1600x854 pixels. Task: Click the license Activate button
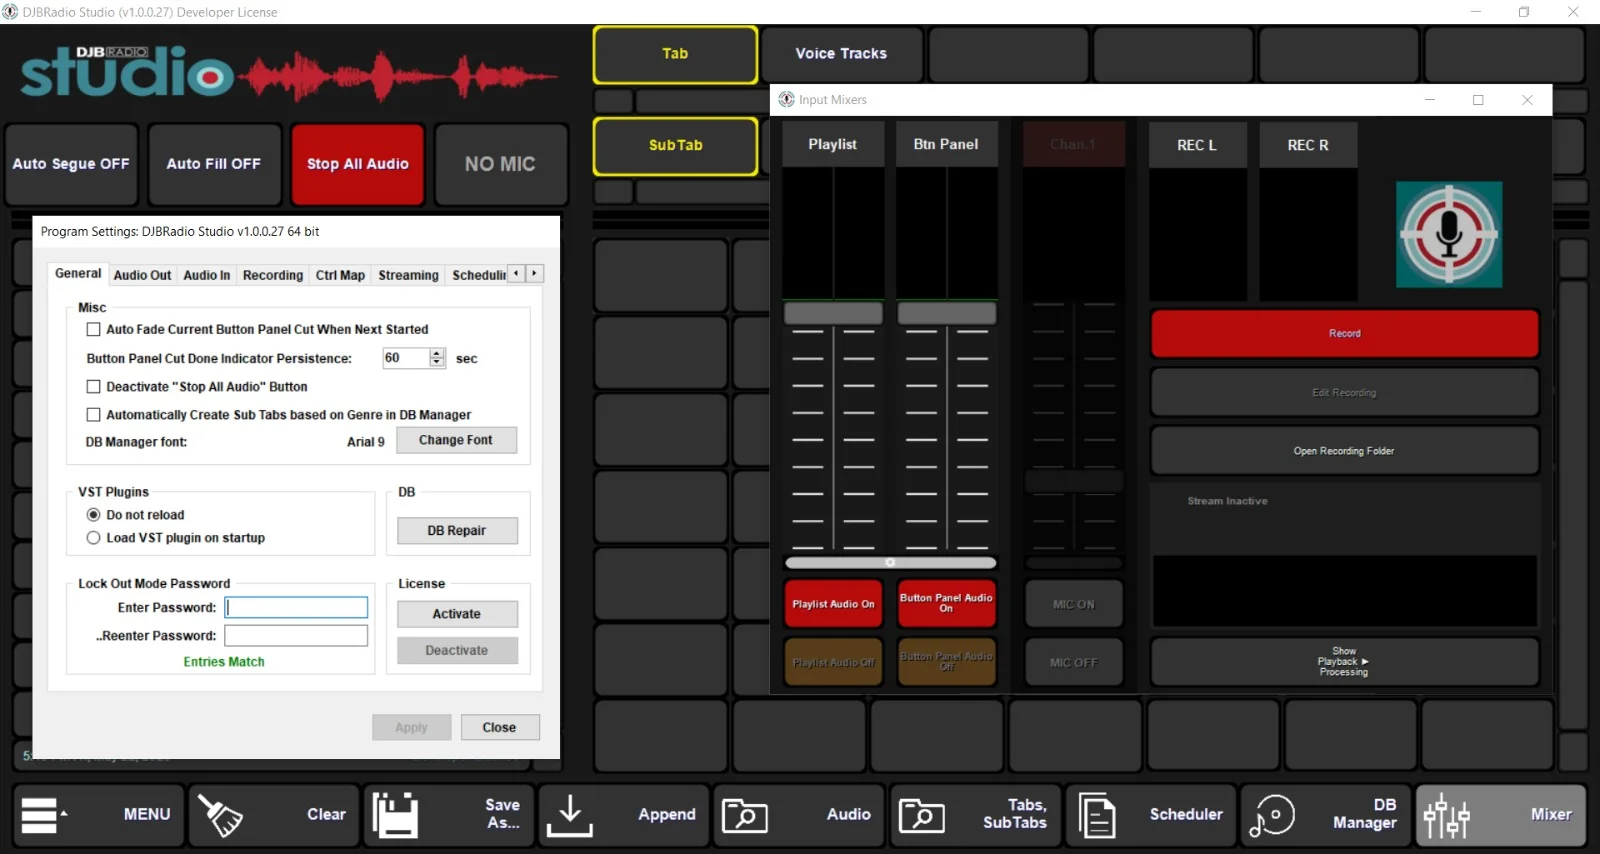coord(457,614)
